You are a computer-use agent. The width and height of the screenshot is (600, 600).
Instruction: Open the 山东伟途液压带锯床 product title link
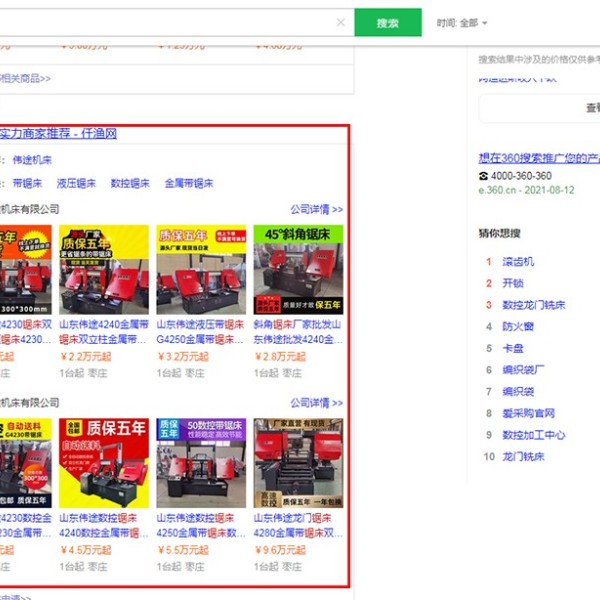201,332
